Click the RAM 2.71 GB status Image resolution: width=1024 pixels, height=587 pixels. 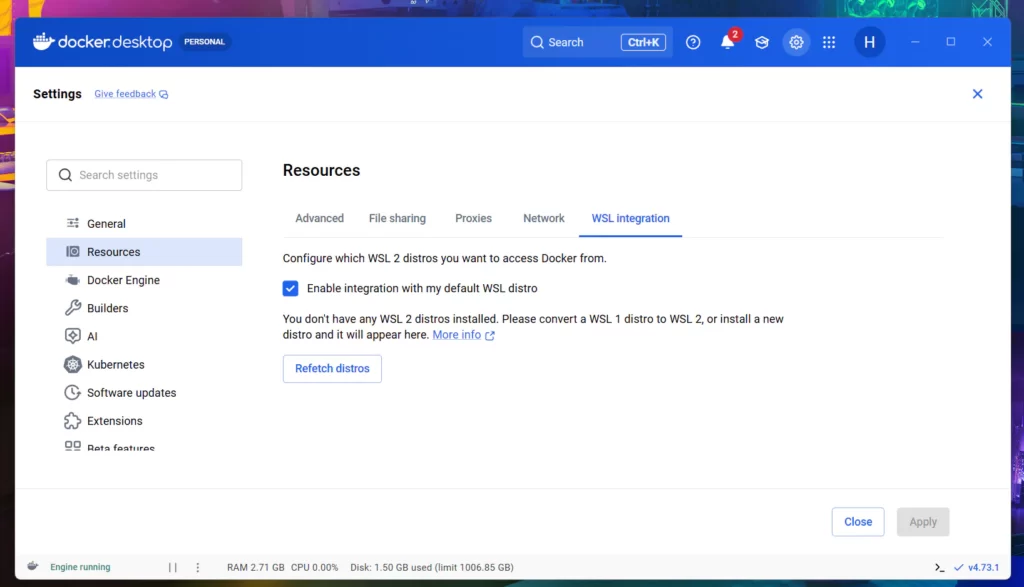(255, 567)
